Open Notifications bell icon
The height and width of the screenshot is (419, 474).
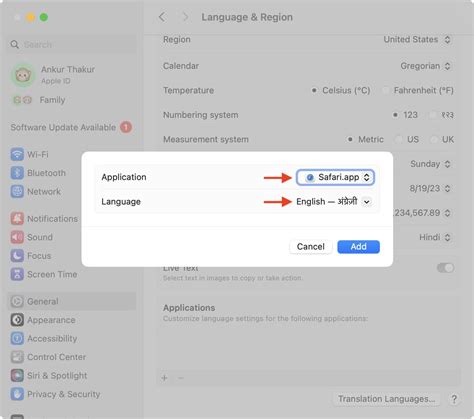17,219
